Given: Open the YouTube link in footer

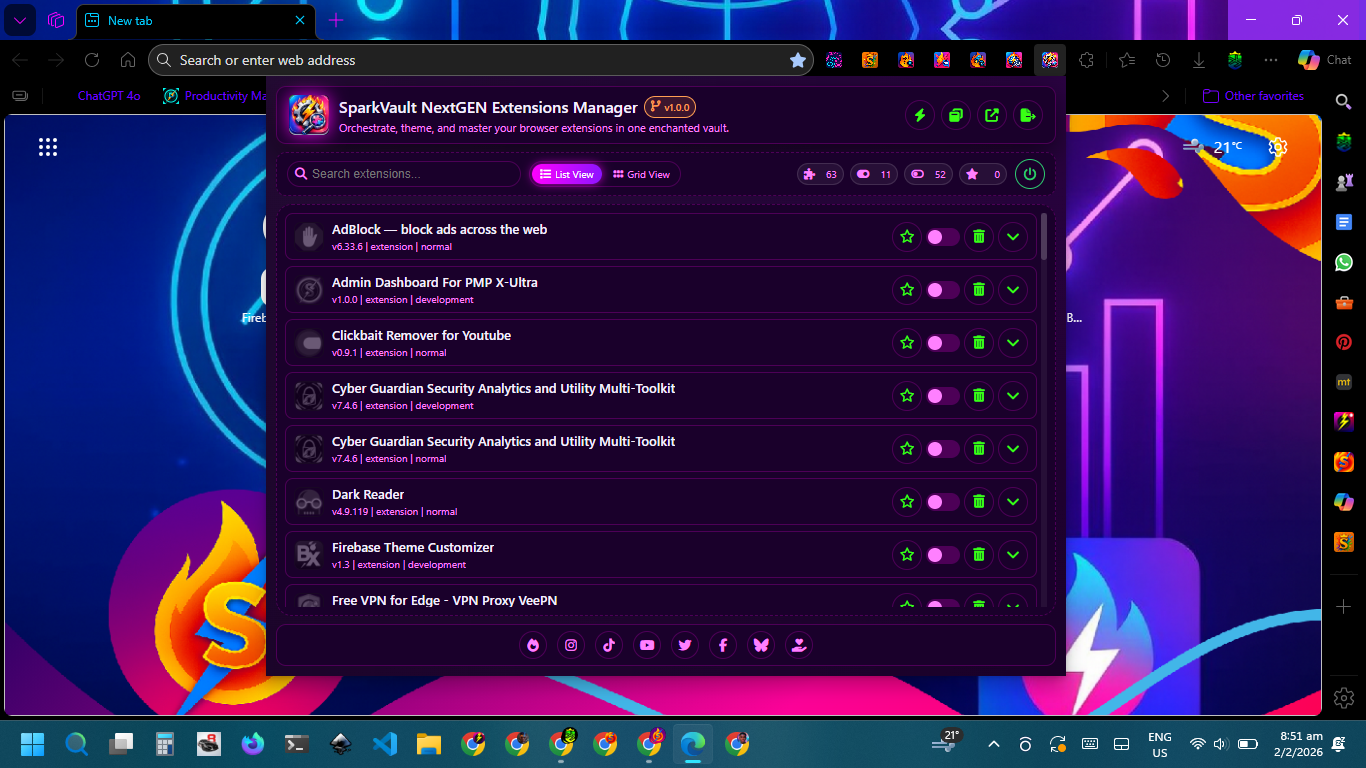Looking at the screenshot, I should 647,645.
